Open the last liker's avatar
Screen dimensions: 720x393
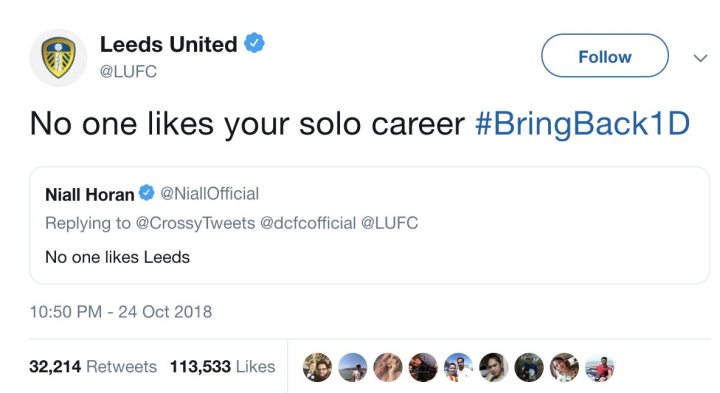point(600,367)
